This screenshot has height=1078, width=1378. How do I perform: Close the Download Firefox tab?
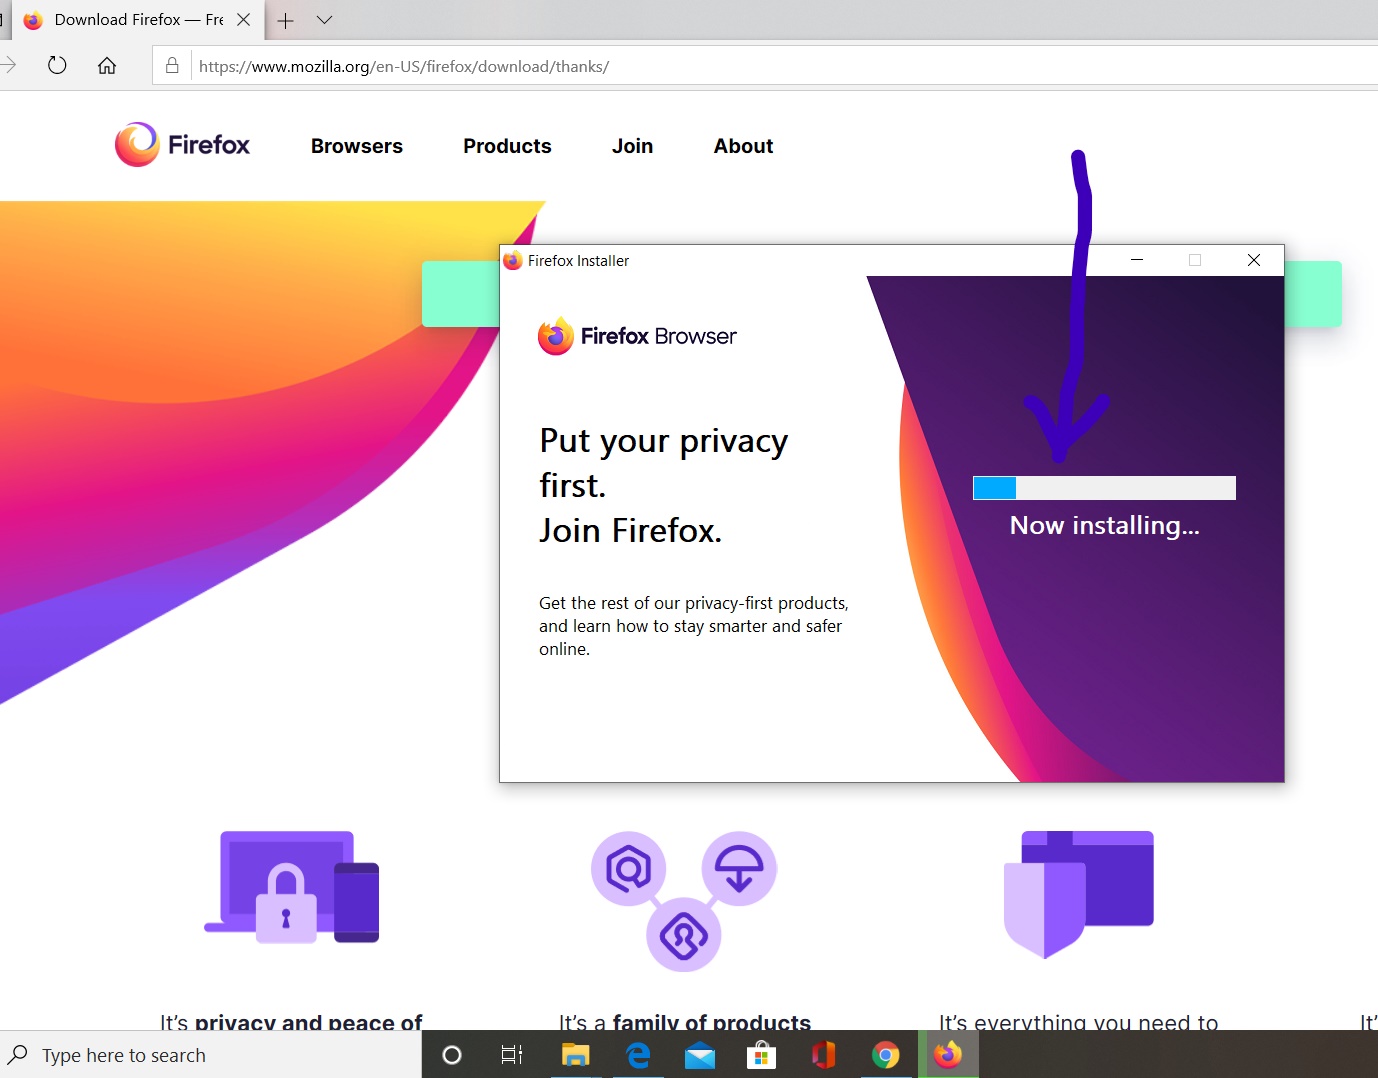coord(243,20)
